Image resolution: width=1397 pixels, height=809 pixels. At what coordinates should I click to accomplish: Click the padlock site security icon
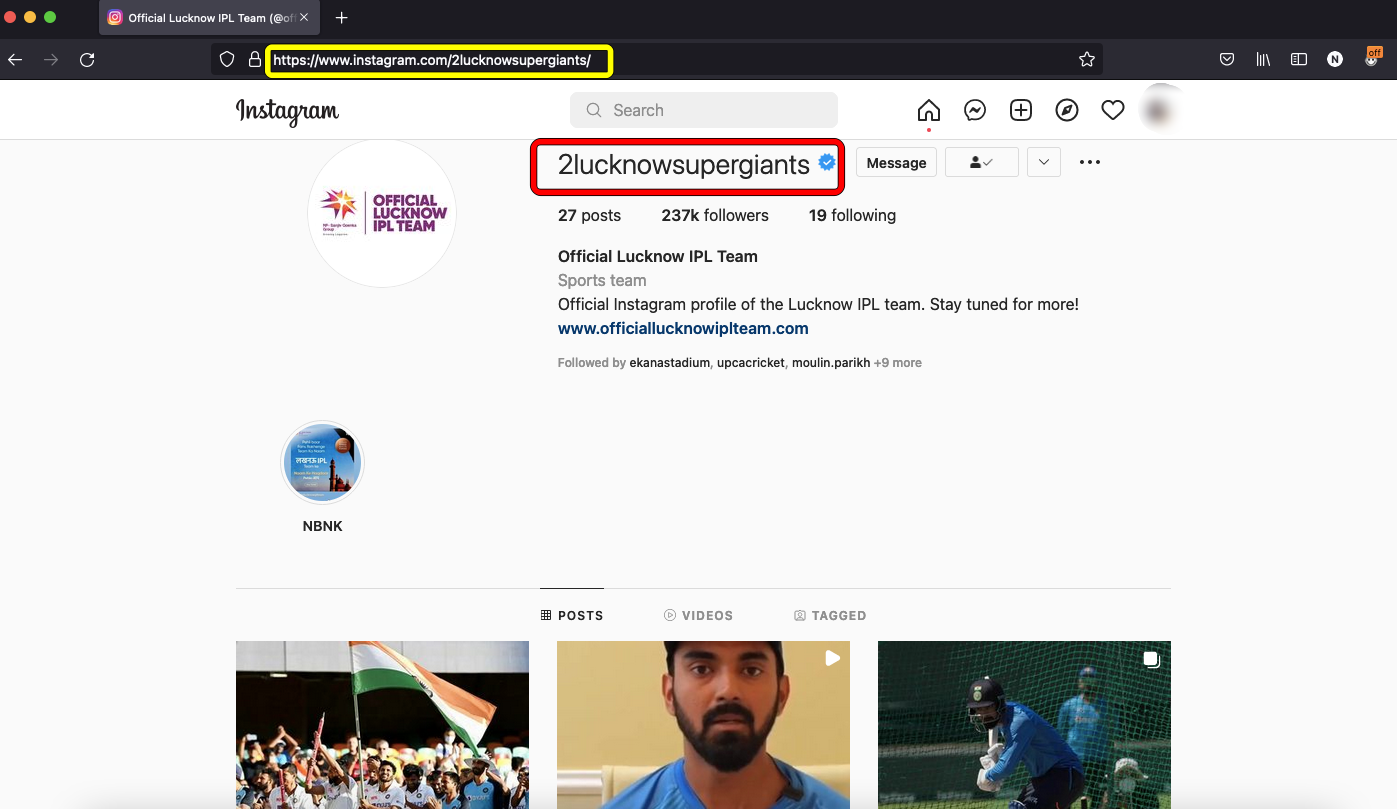pyautogui.click(x=255, y=60)
